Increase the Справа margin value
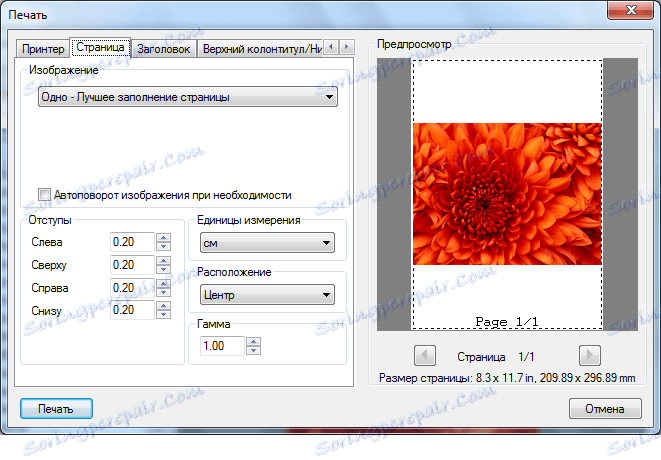This screenshot has height=460, width=661. point(164,283)
